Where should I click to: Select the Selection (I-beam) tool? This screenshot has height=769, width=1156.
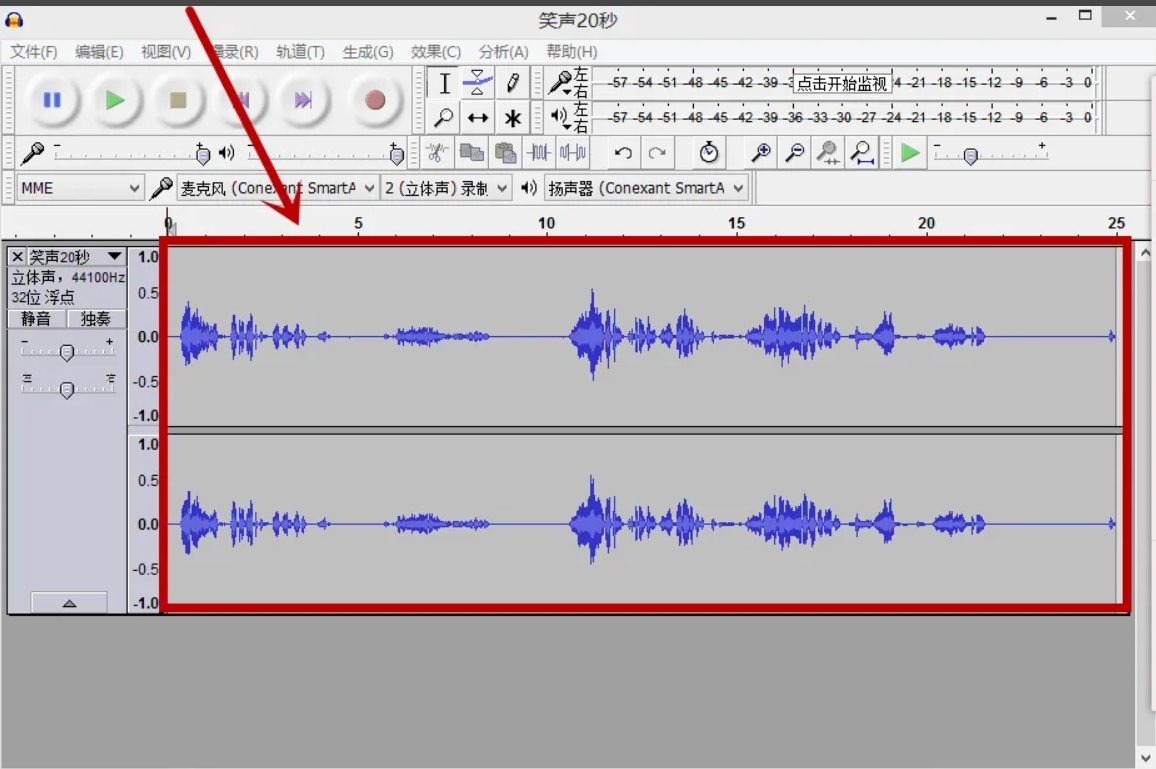click(x=444, y=83)
